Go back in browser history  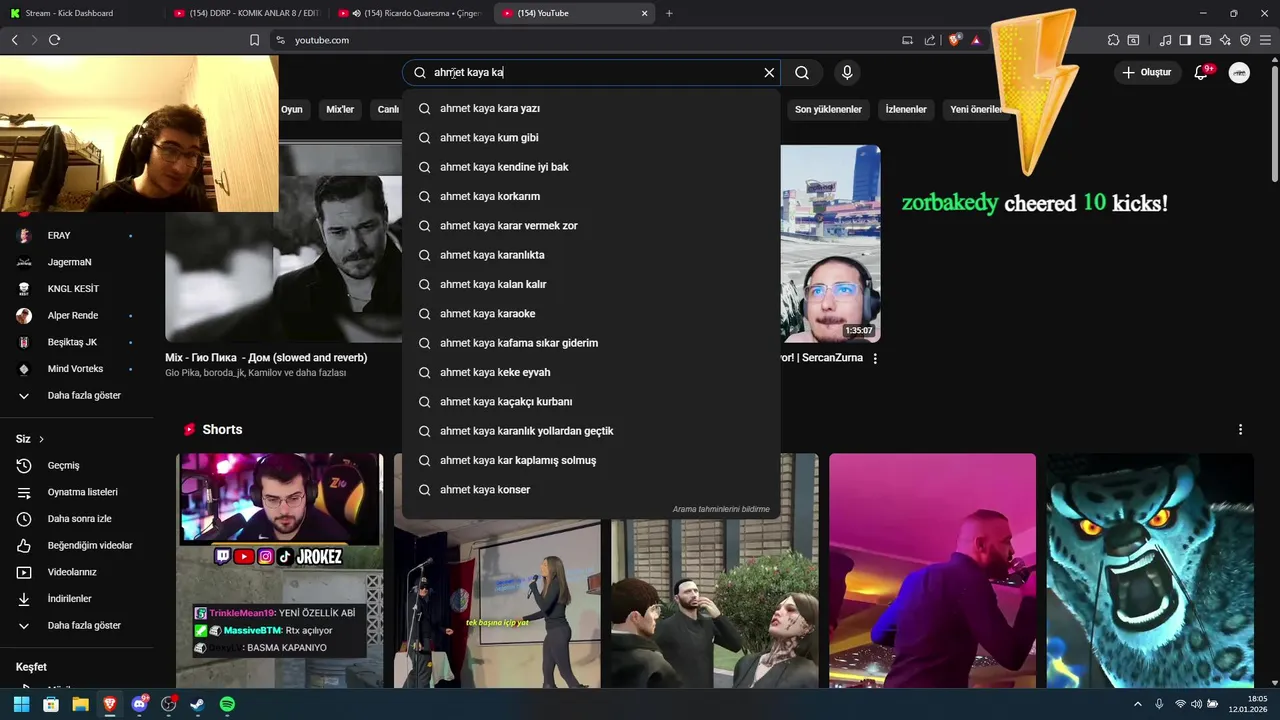(x=14, y=40)
